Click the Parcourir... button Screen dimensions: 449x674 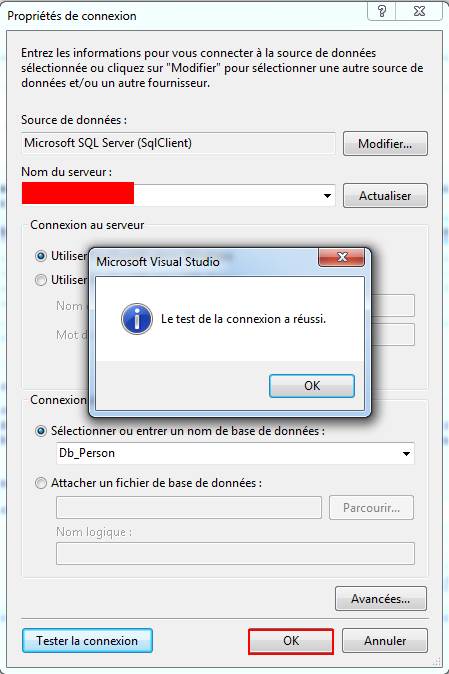pos(372,508)
